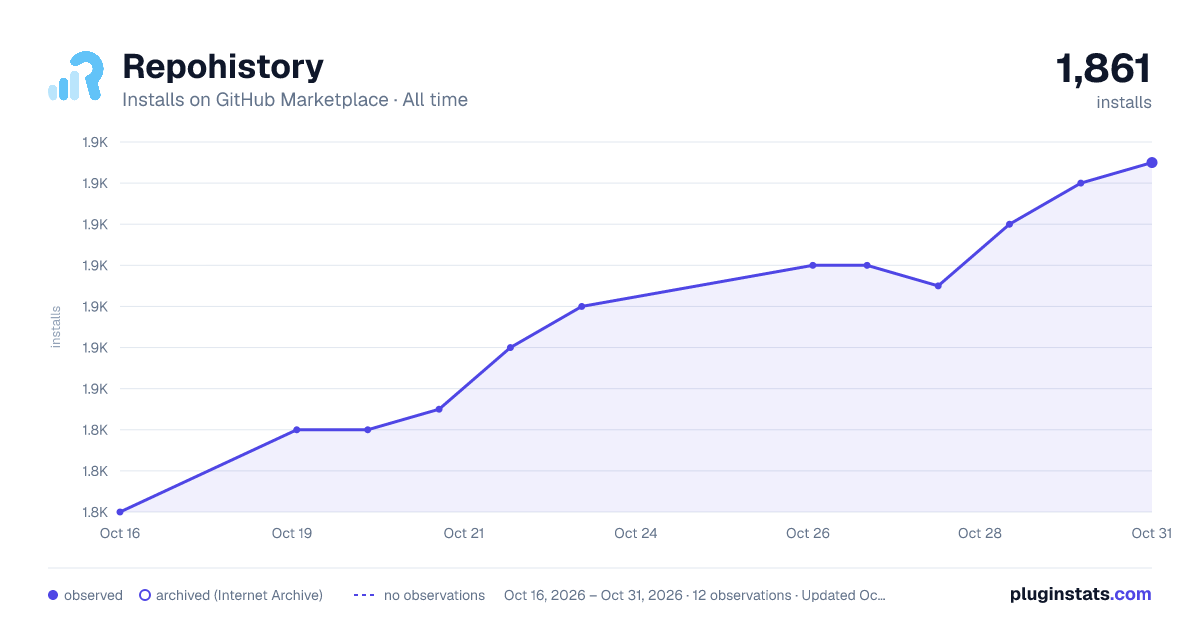1200x630 pixels.
Task: Select the dip data point before Oct 28
Action: point(938,286)
